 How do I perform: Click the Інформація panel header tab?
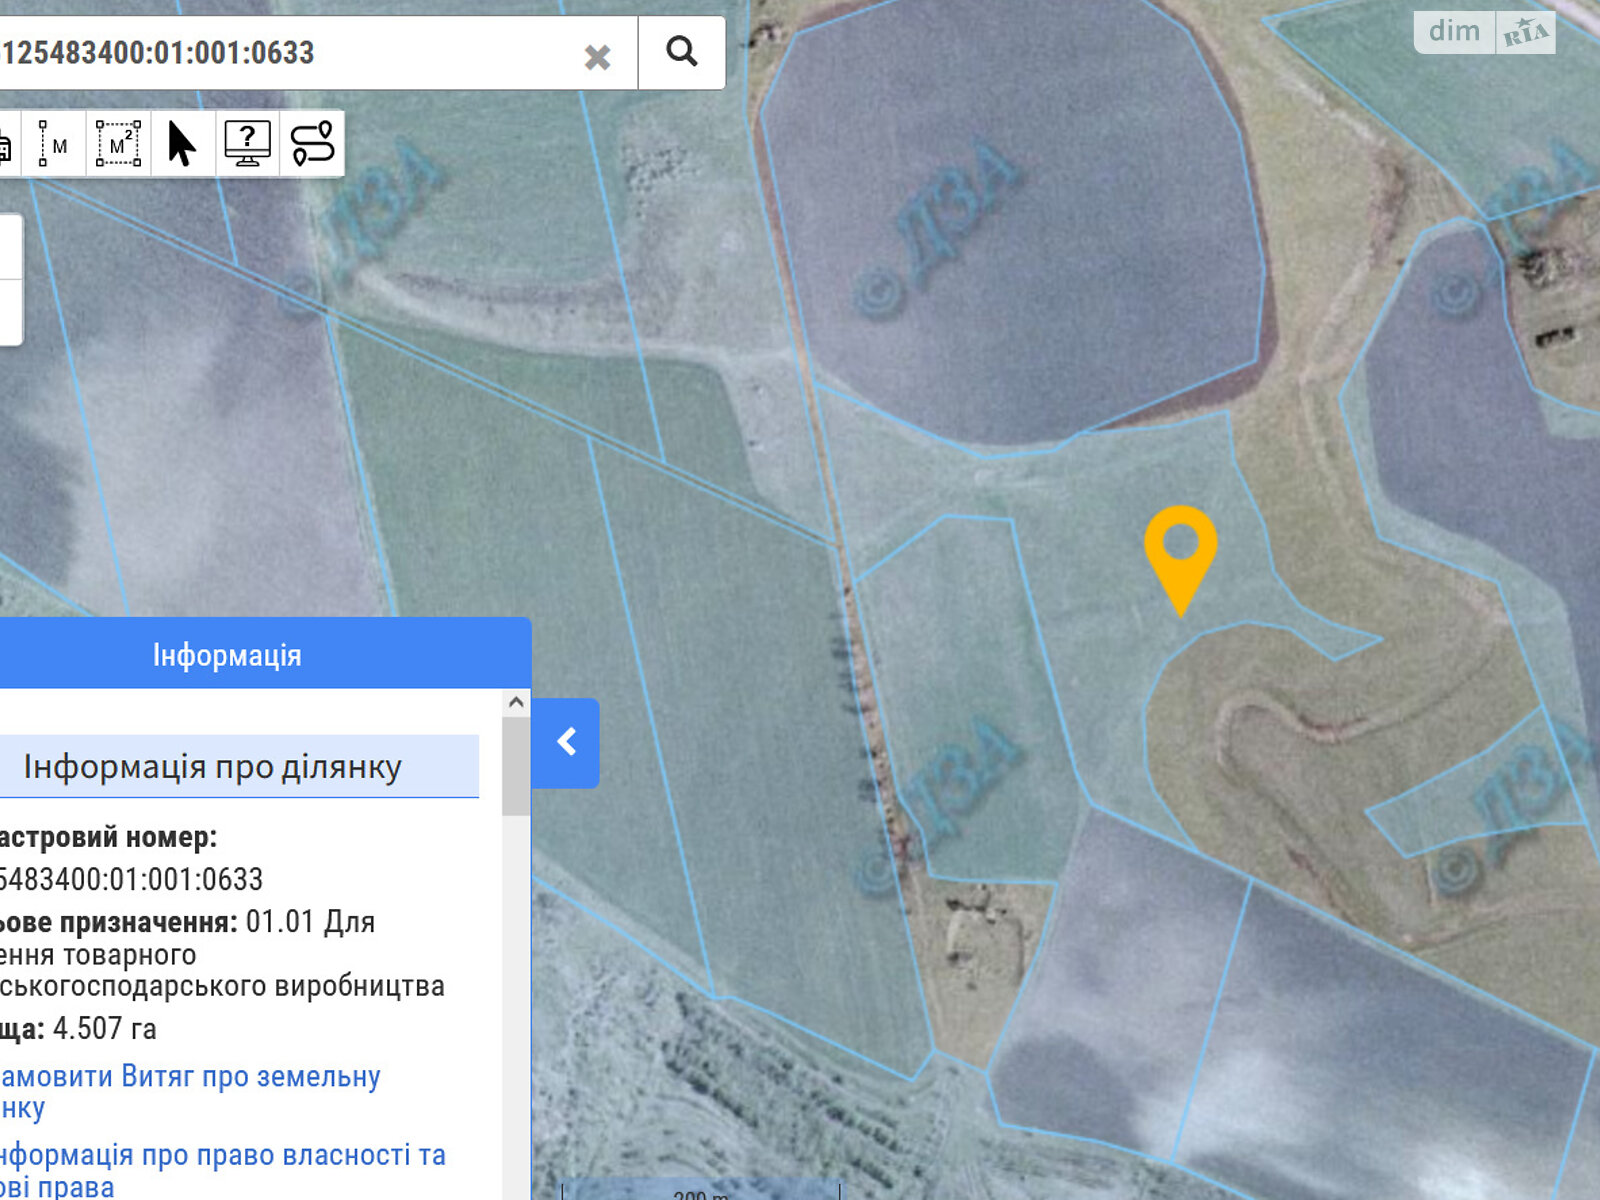[x=227, y=655]
